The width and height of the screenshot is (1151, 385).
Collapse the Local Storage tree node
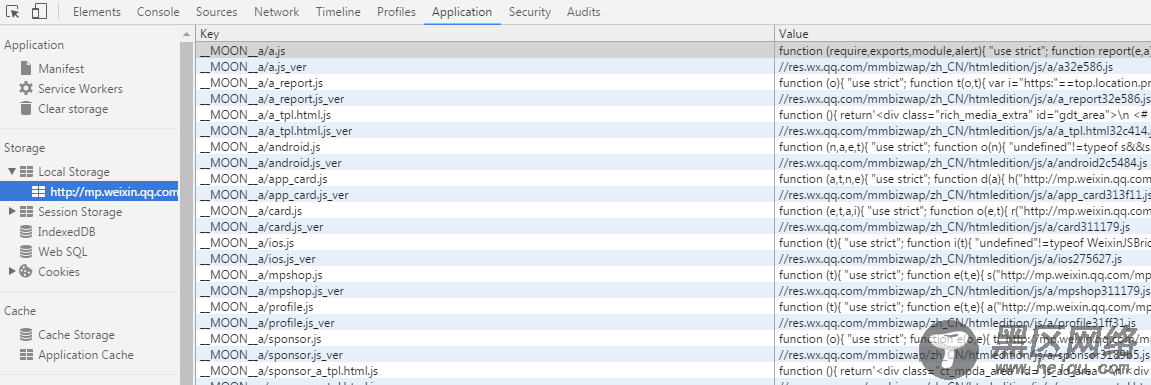click(12, 171)
